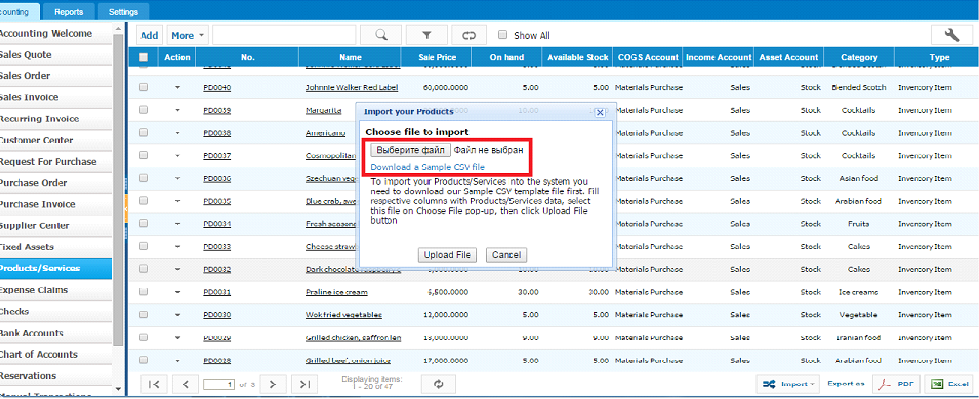Open the filter funnel button

[x=427, y=36]
